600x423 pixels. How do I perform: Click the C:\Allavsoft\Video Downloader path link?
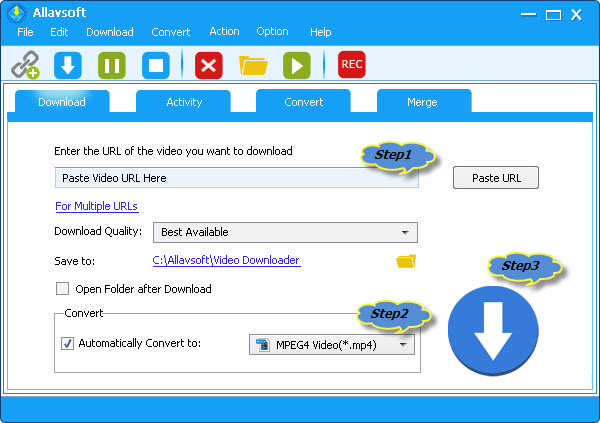[x=226, y=260]
